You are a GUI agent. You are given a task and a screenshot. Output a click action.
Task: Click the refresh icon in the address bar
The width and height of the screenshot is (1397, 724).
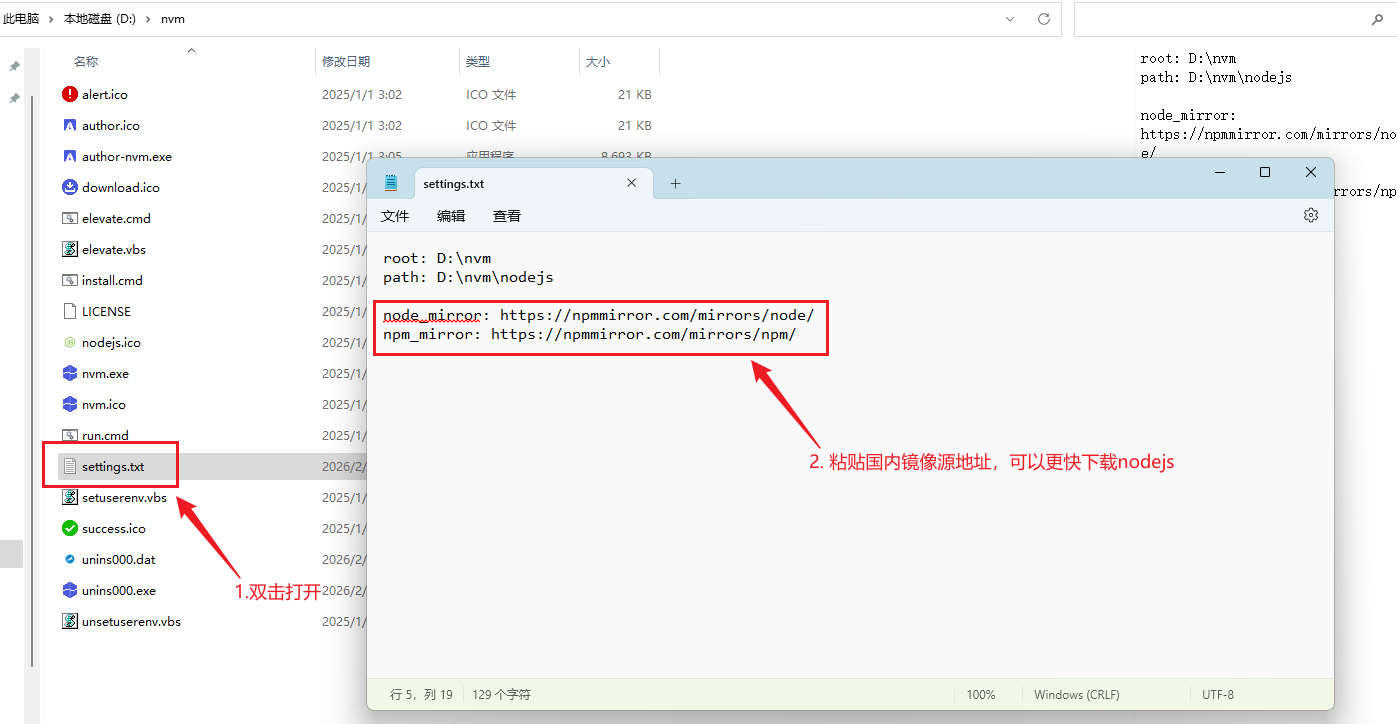(x=1043, y=18)
